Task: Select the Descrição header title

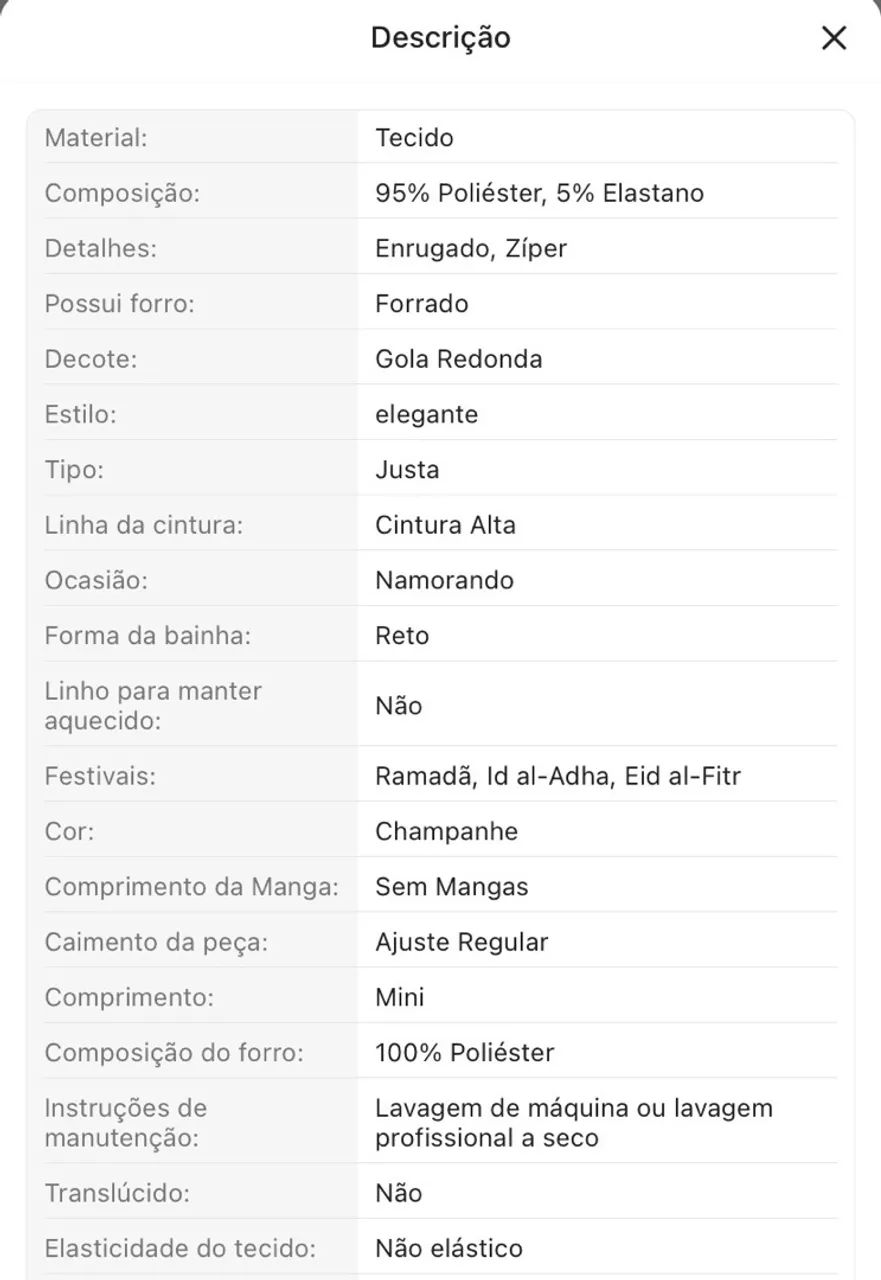Action: [x=440, y=38]
